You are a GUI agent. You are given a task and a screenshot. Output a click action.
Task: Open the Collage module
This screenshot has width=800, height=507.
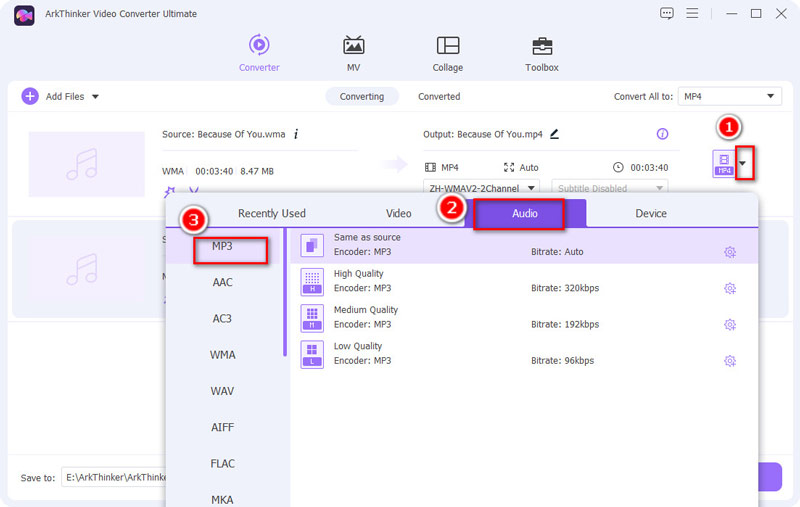tap(447, 53)
